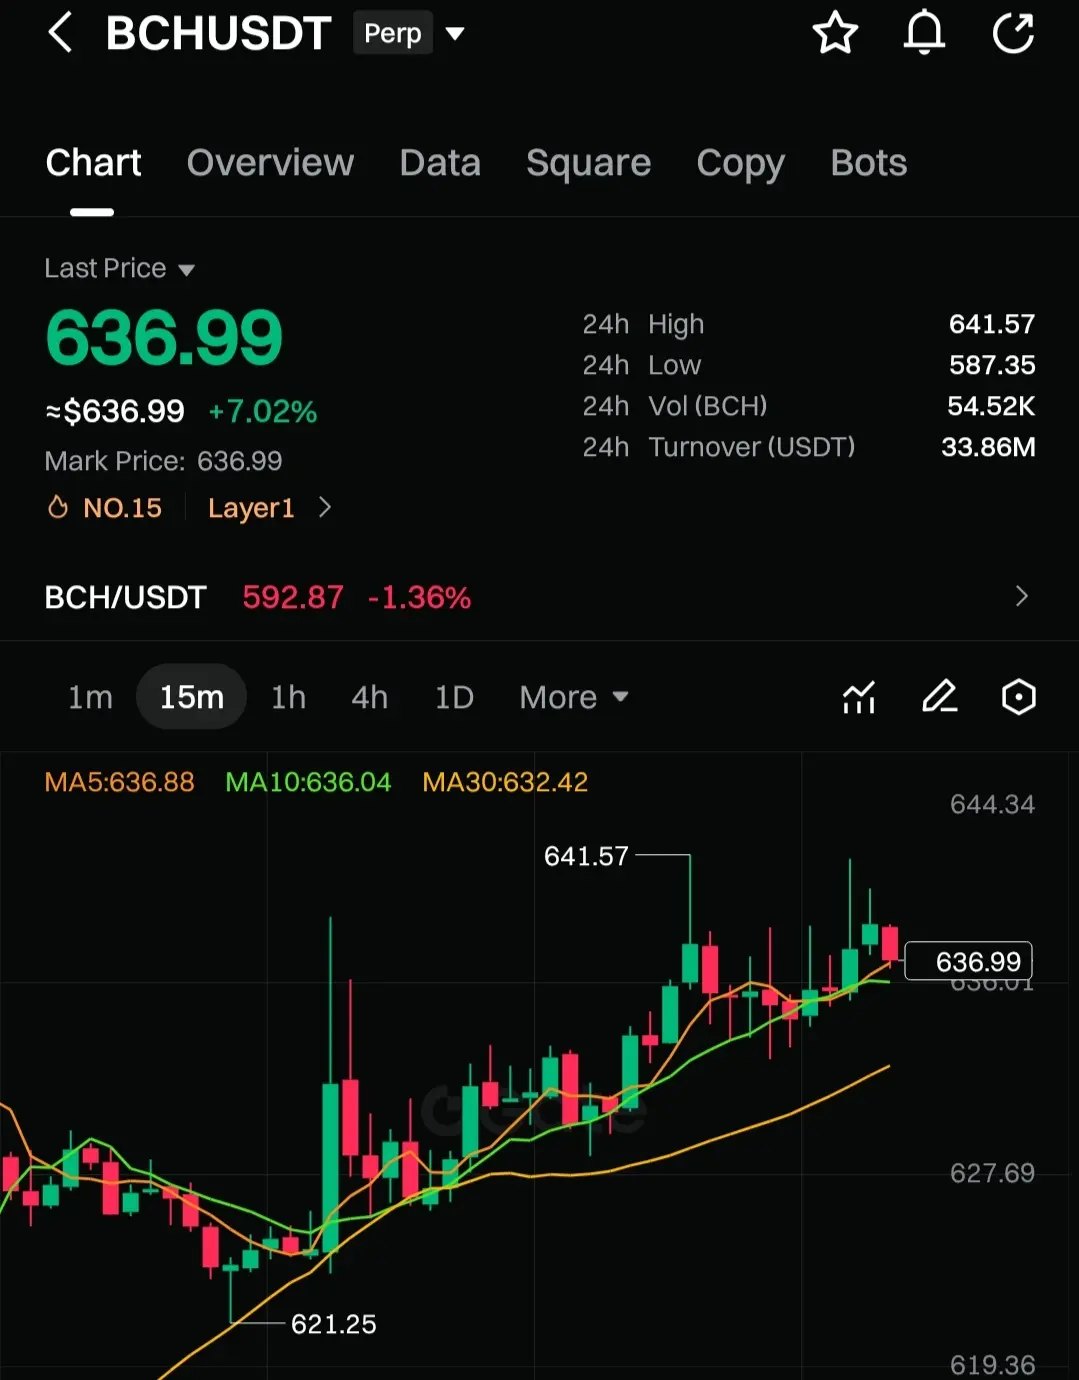This screenshot has width=1079, height=1380.
Task: Open the Data tab
Action: [440, 163]
